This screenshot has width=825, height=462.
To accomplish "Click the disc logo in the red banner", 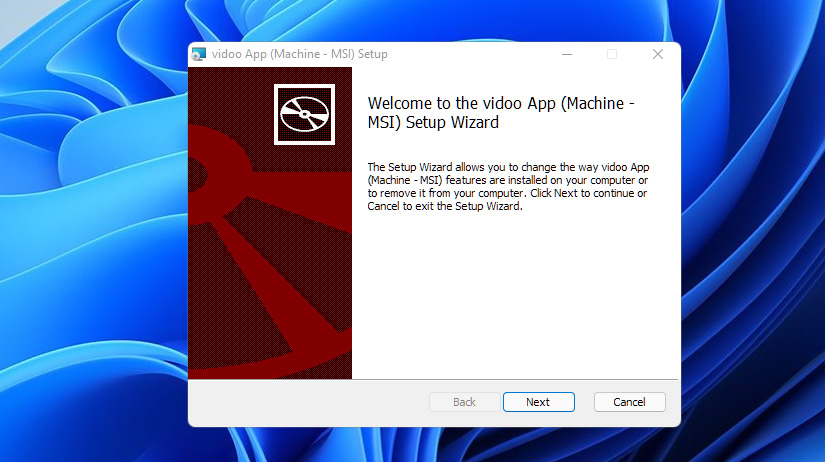I will pyautogui.click(x=305, y=114).
